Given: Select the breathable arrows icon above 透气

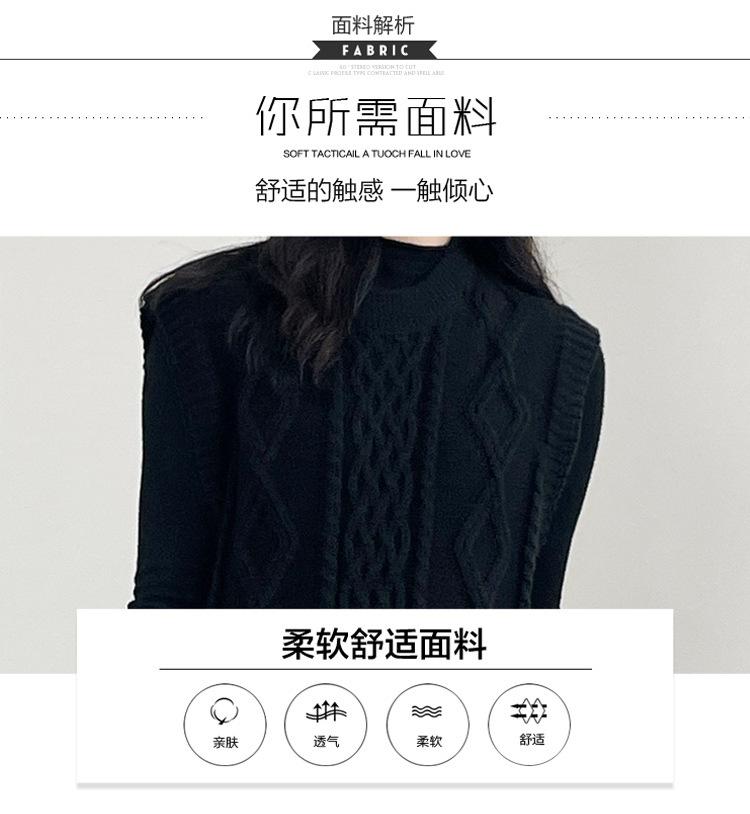Looking at the screenshot, I should [x=326, y=711].
